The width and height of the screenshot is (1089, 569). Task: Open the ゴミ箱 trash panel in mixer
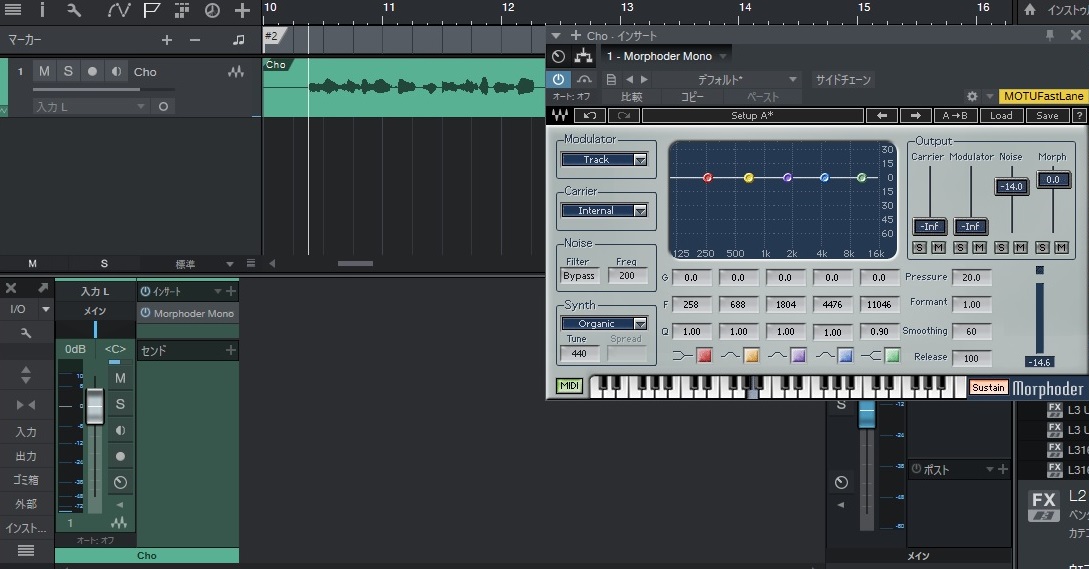coord(26,479)
